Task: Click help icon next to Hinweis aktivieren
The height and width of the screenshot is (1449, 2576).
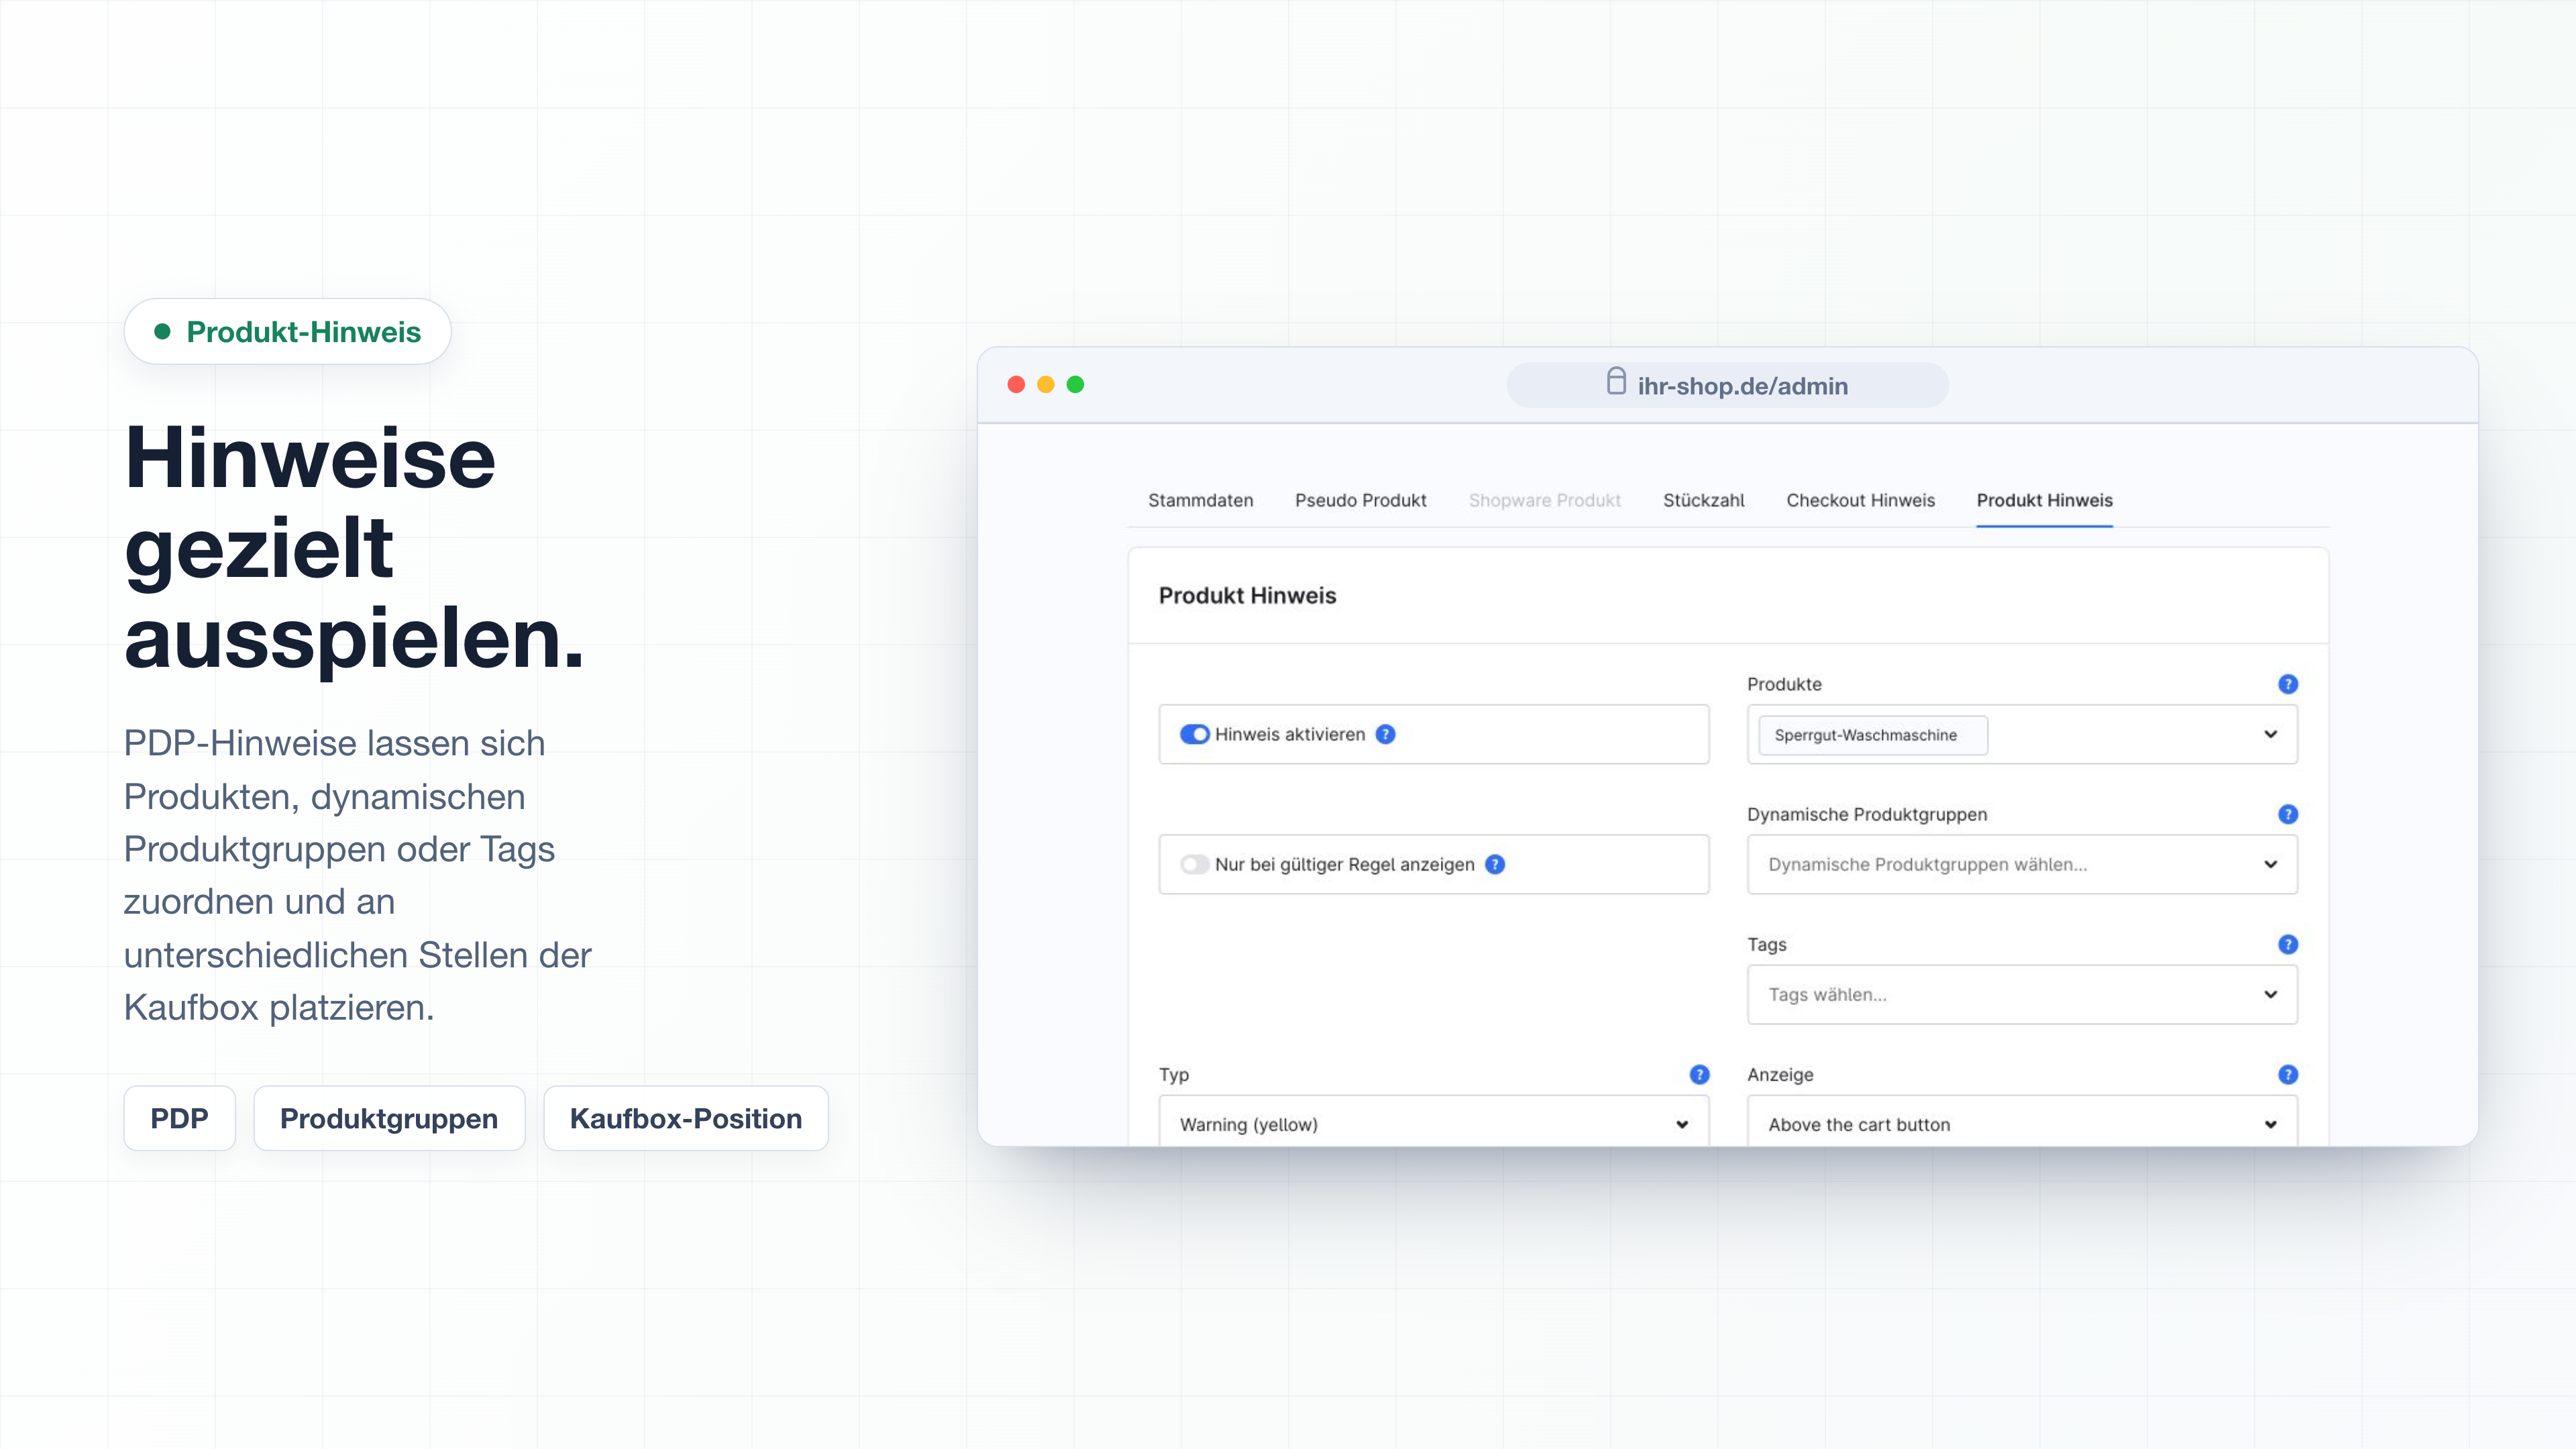Action: coord(1385,734)
